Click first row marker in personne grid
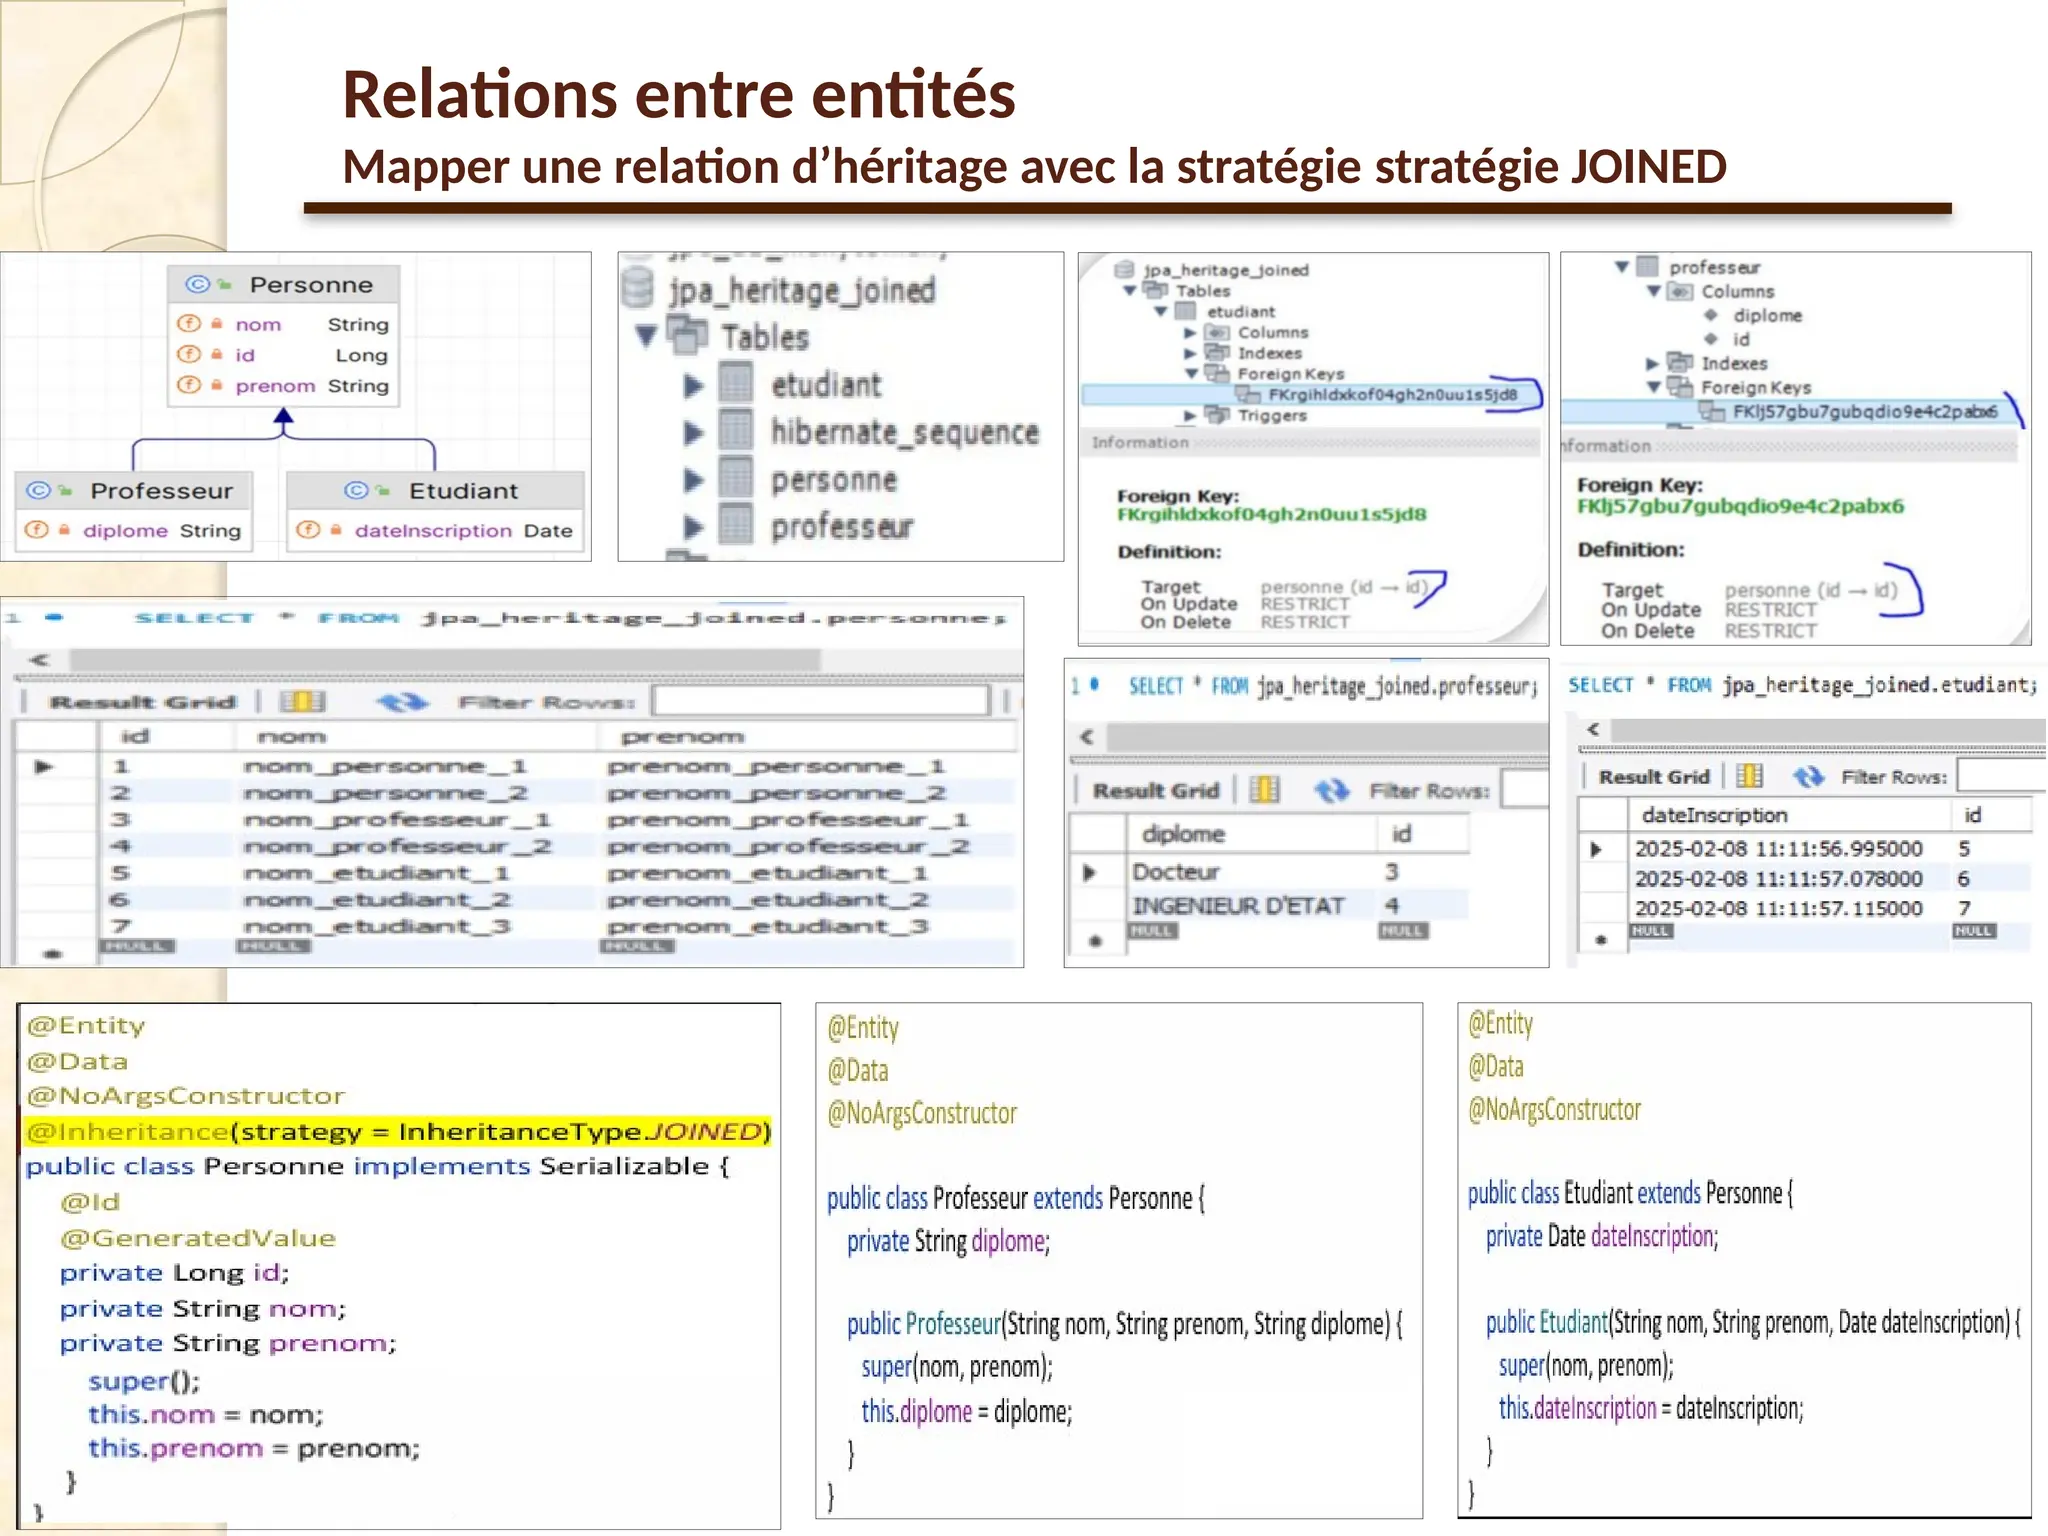The height and width of the screenshot is (1536, 2048). pos(43,767)
